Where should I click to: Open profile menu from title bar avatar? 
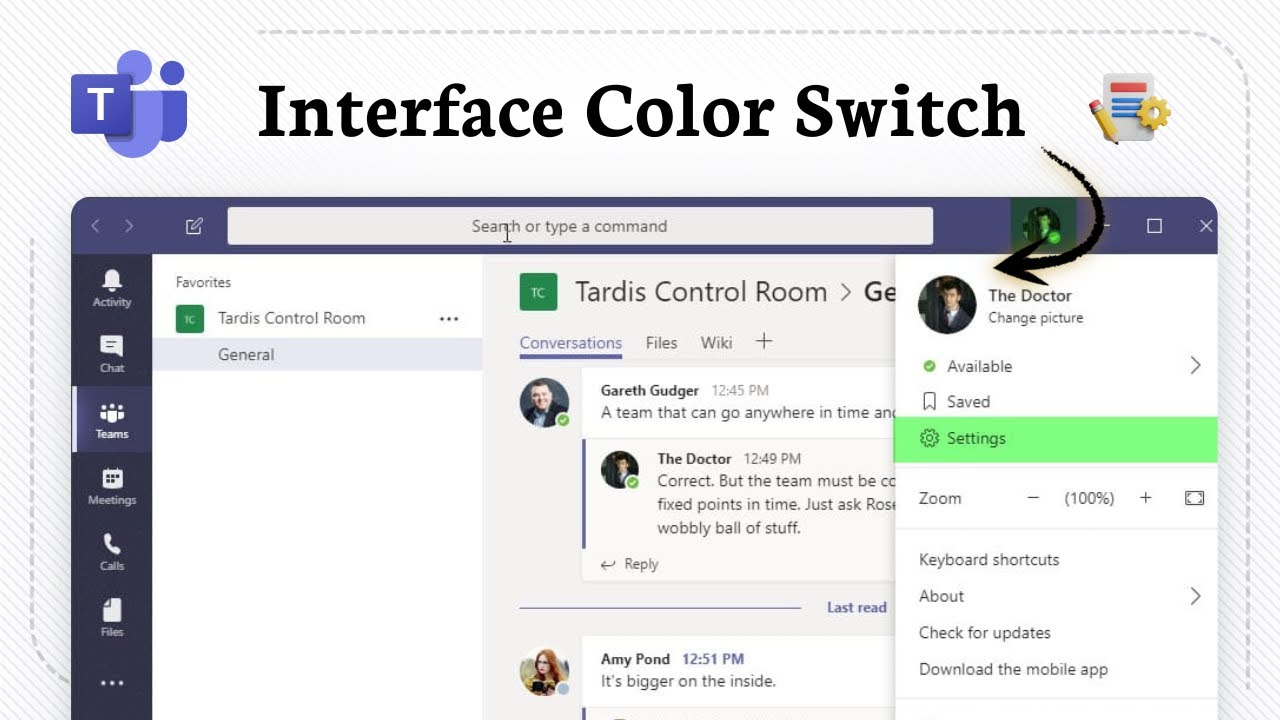[x=1043, y=225]
